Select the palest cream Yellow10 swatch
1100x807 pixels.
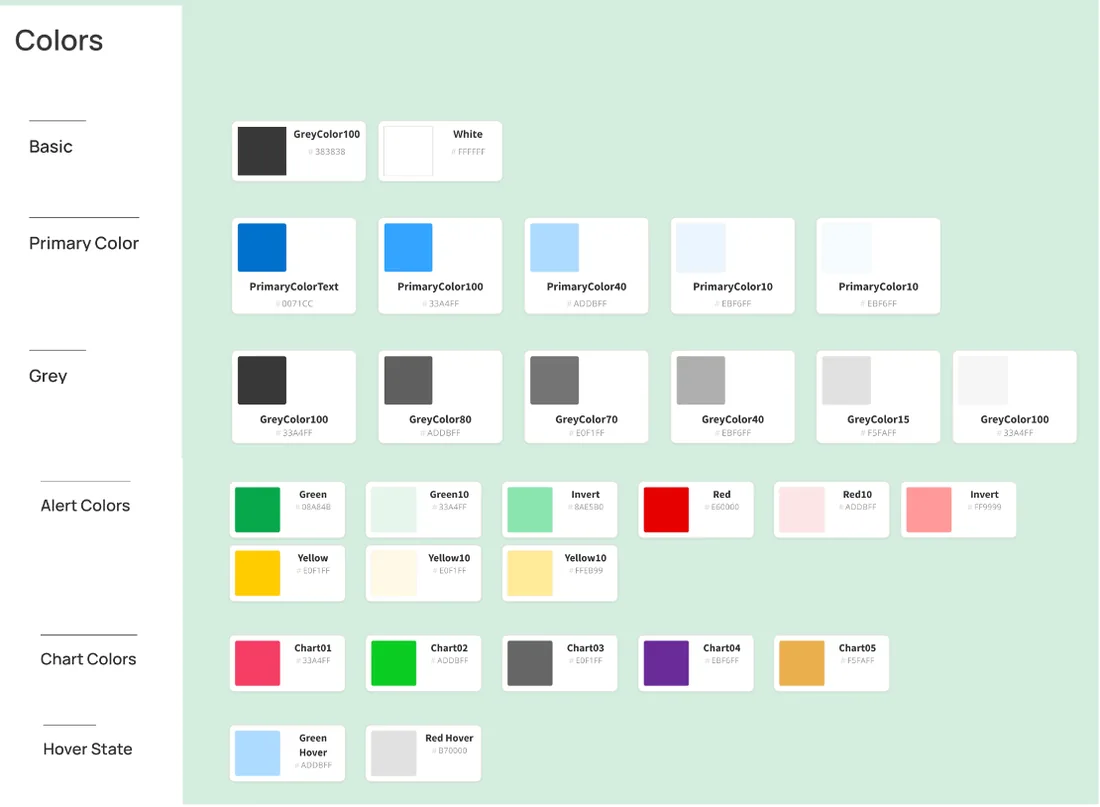coord(394,573)
